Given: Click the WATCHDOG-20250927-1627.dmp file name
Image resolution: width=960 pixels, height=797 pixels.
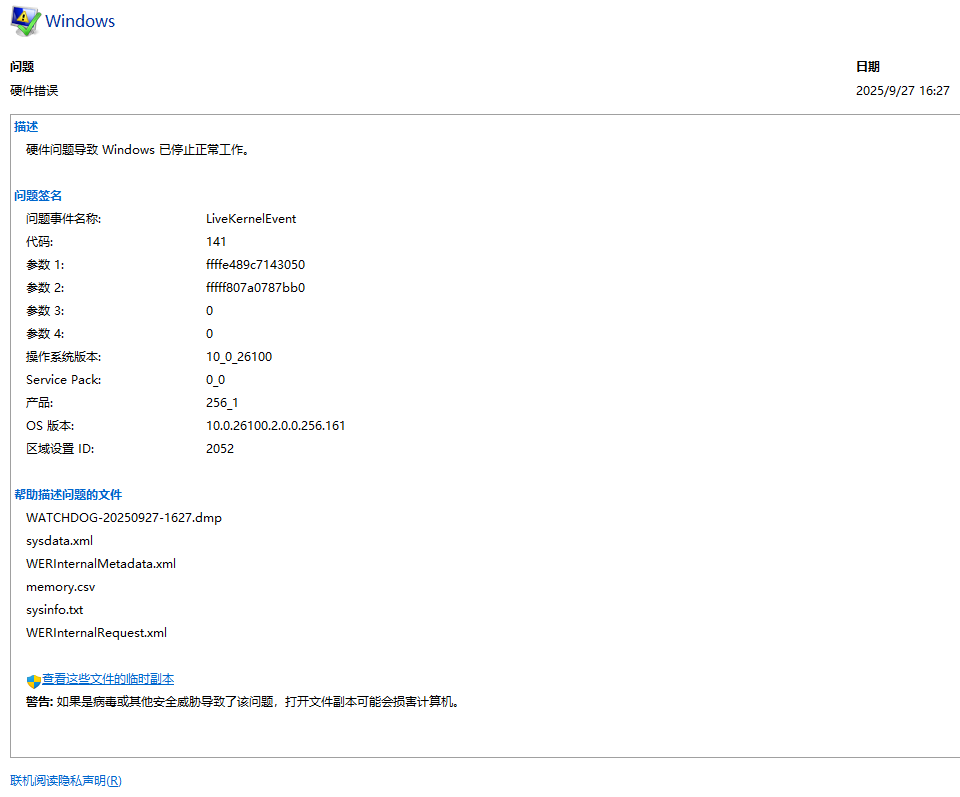Looking at the screenshot, I should (x=124, y=518).
